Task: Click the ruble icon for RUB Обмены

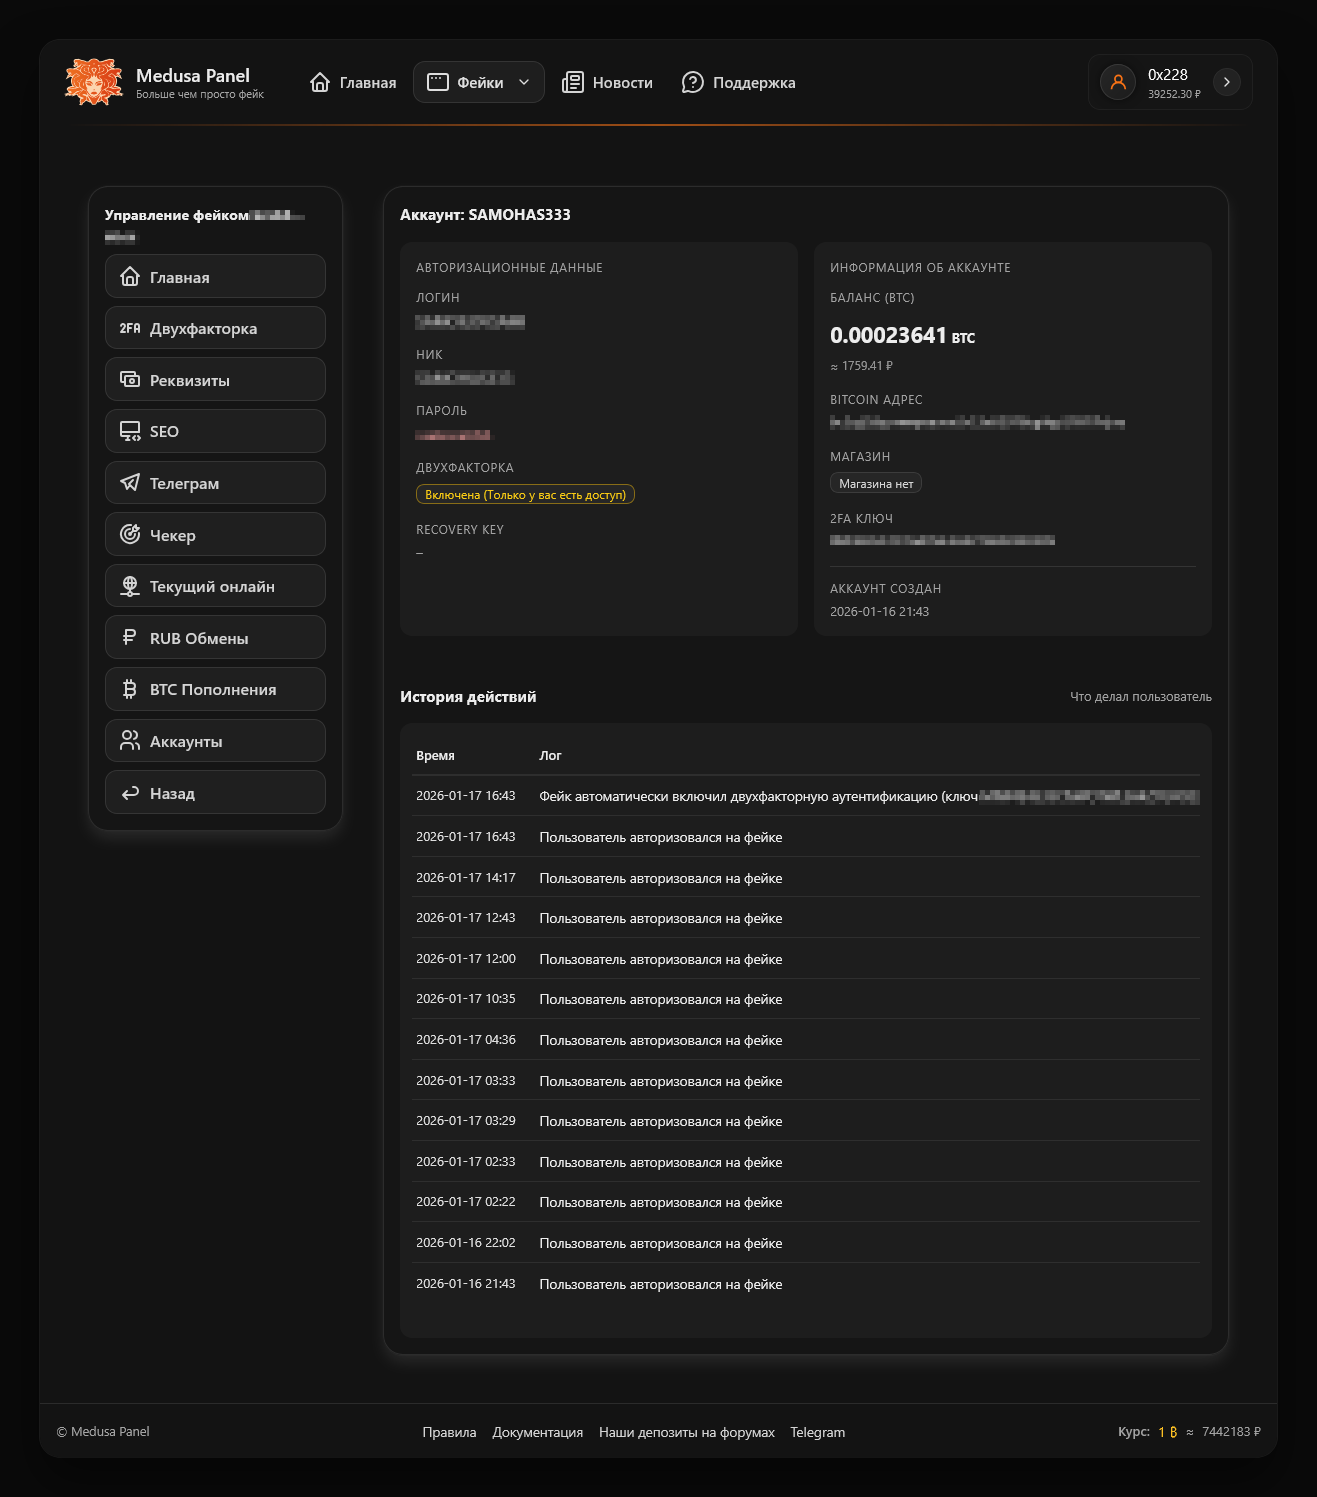Action: click(x=130, y=638)
